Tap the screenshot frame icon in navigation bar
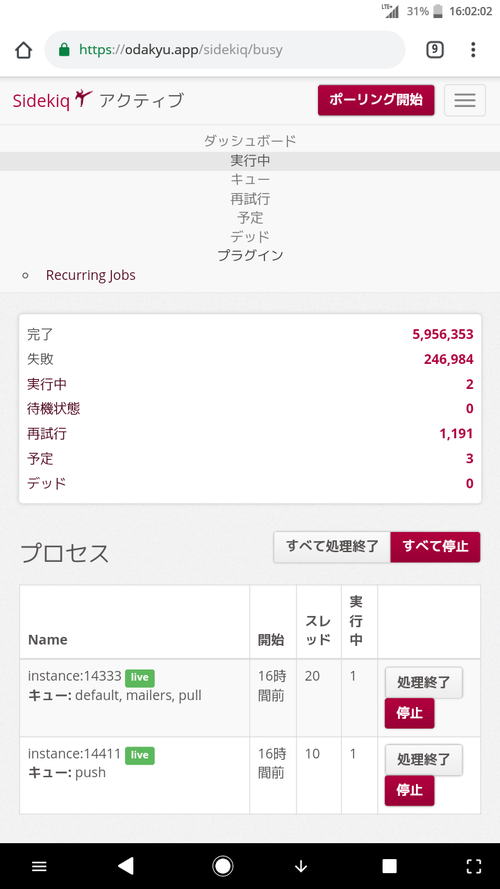 [474, 866]
